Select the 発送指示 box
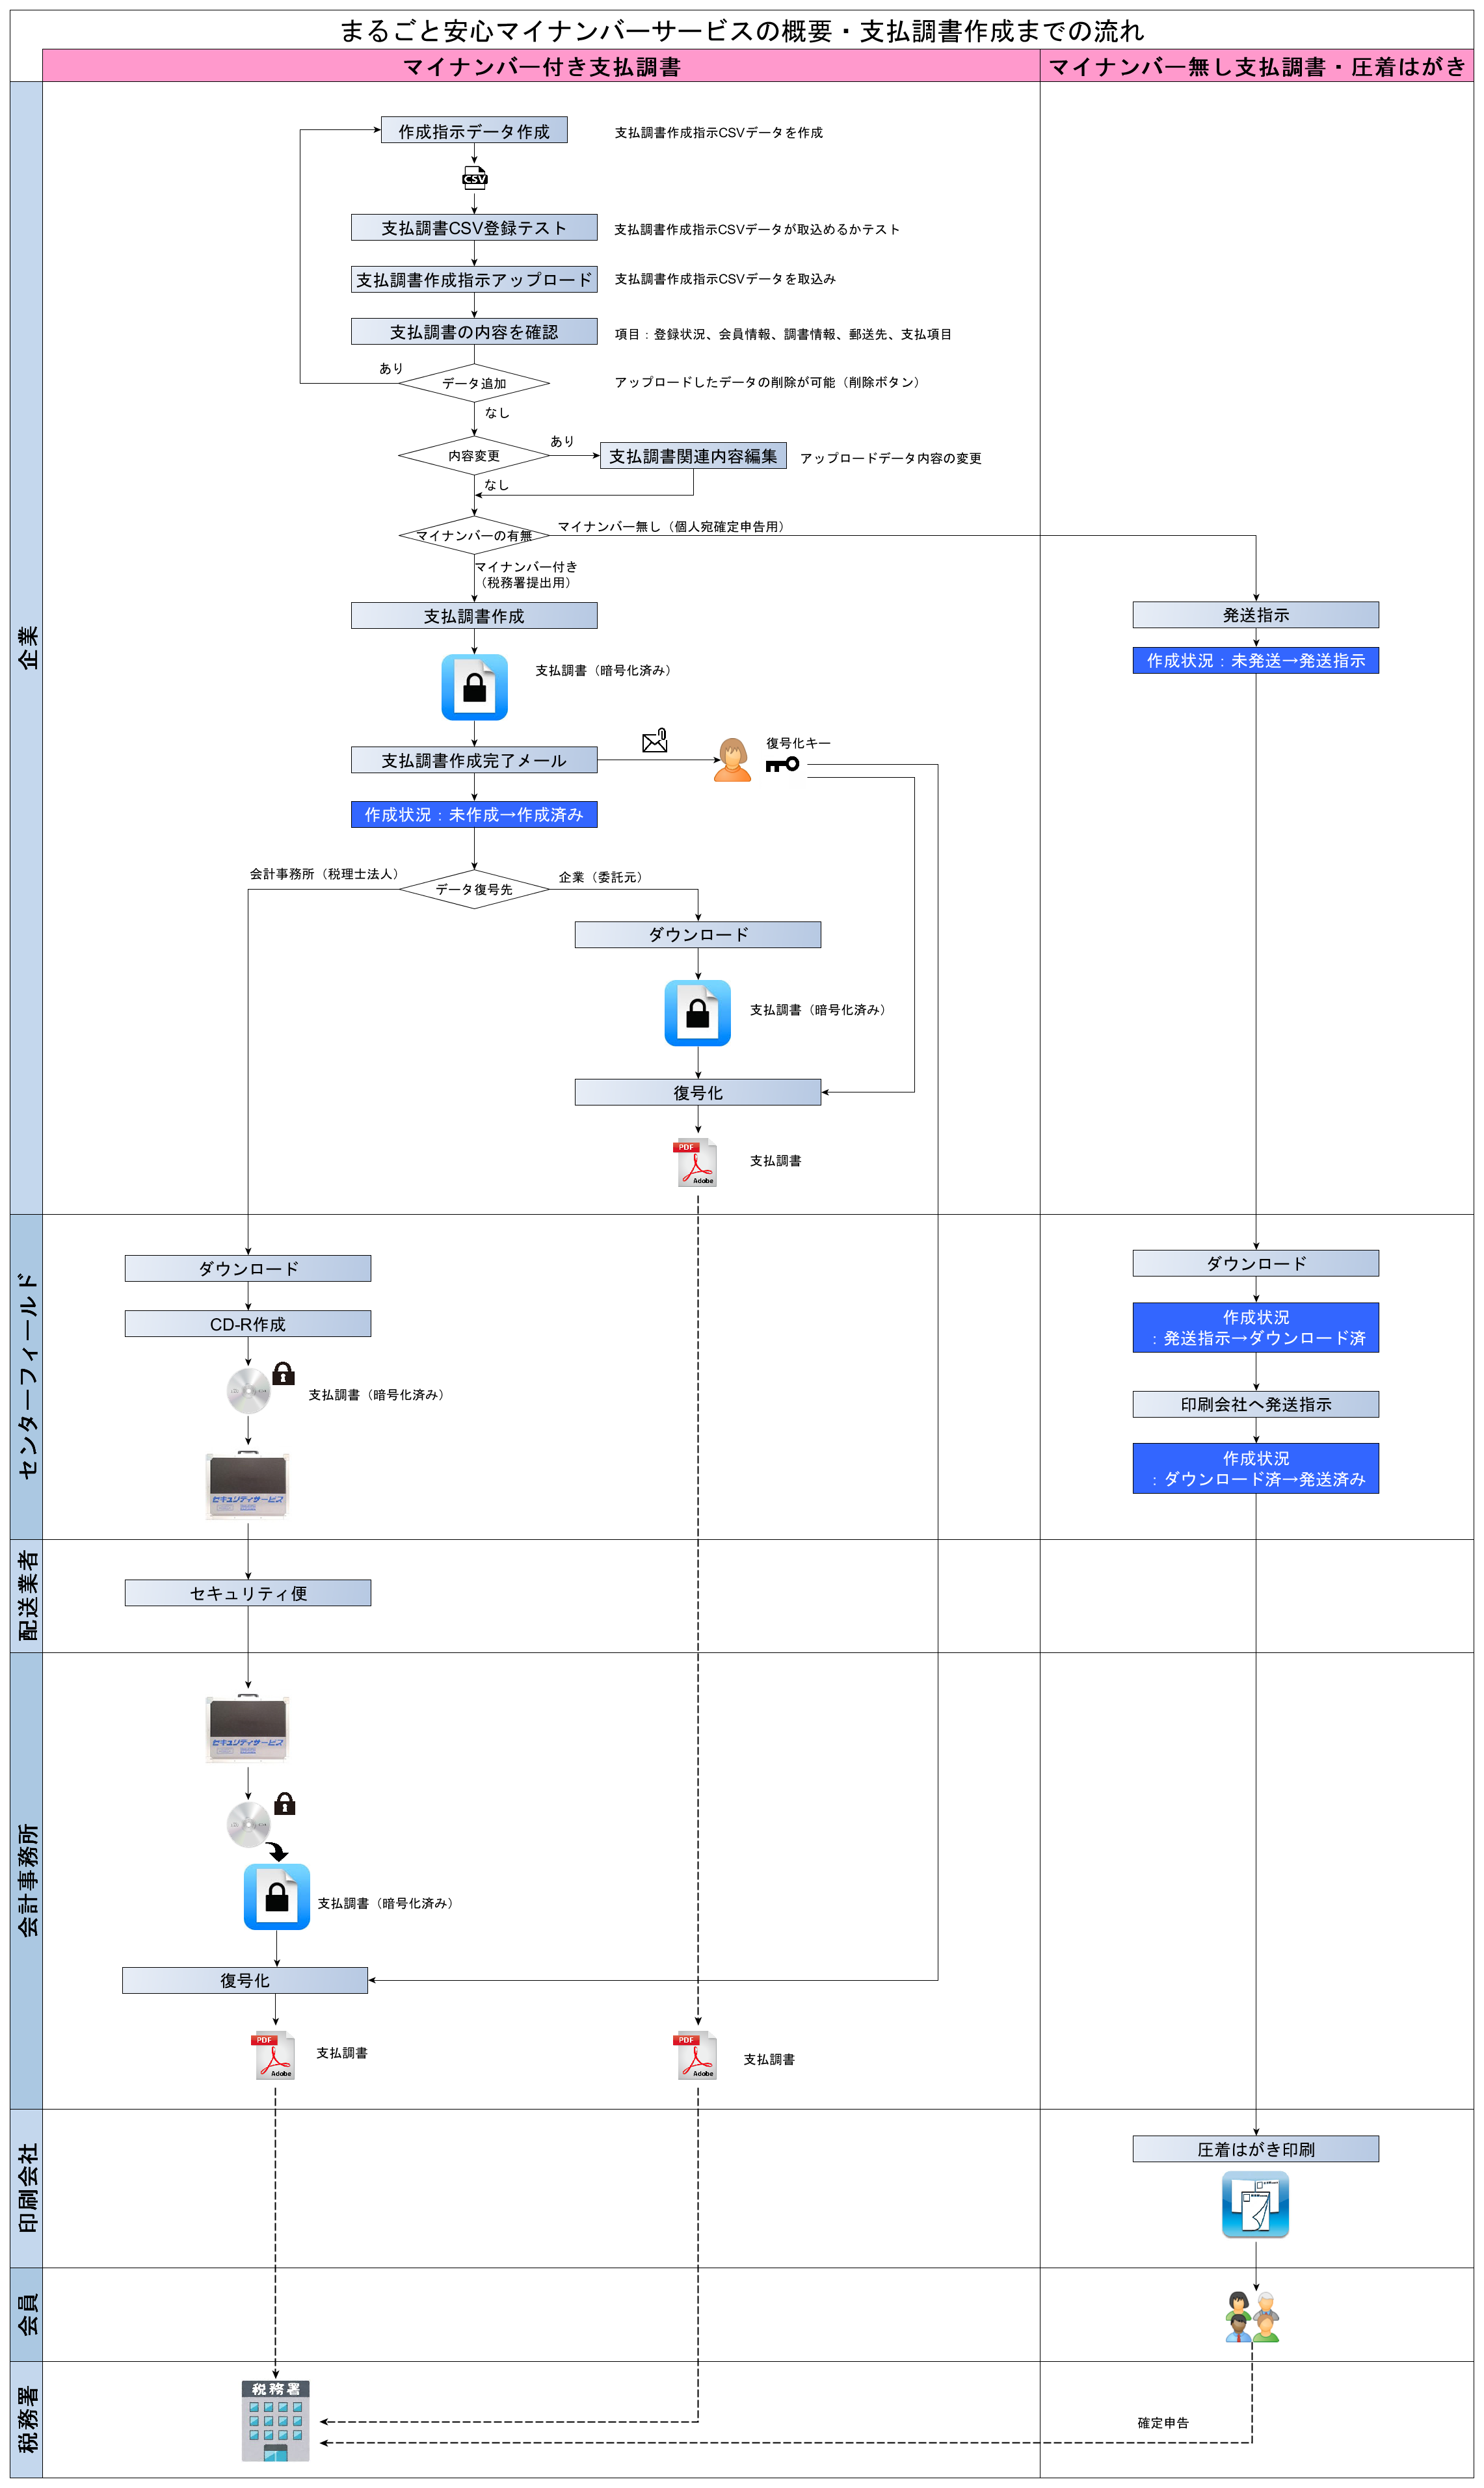Screen dimensions: 1484x2488 (1256, 614)
